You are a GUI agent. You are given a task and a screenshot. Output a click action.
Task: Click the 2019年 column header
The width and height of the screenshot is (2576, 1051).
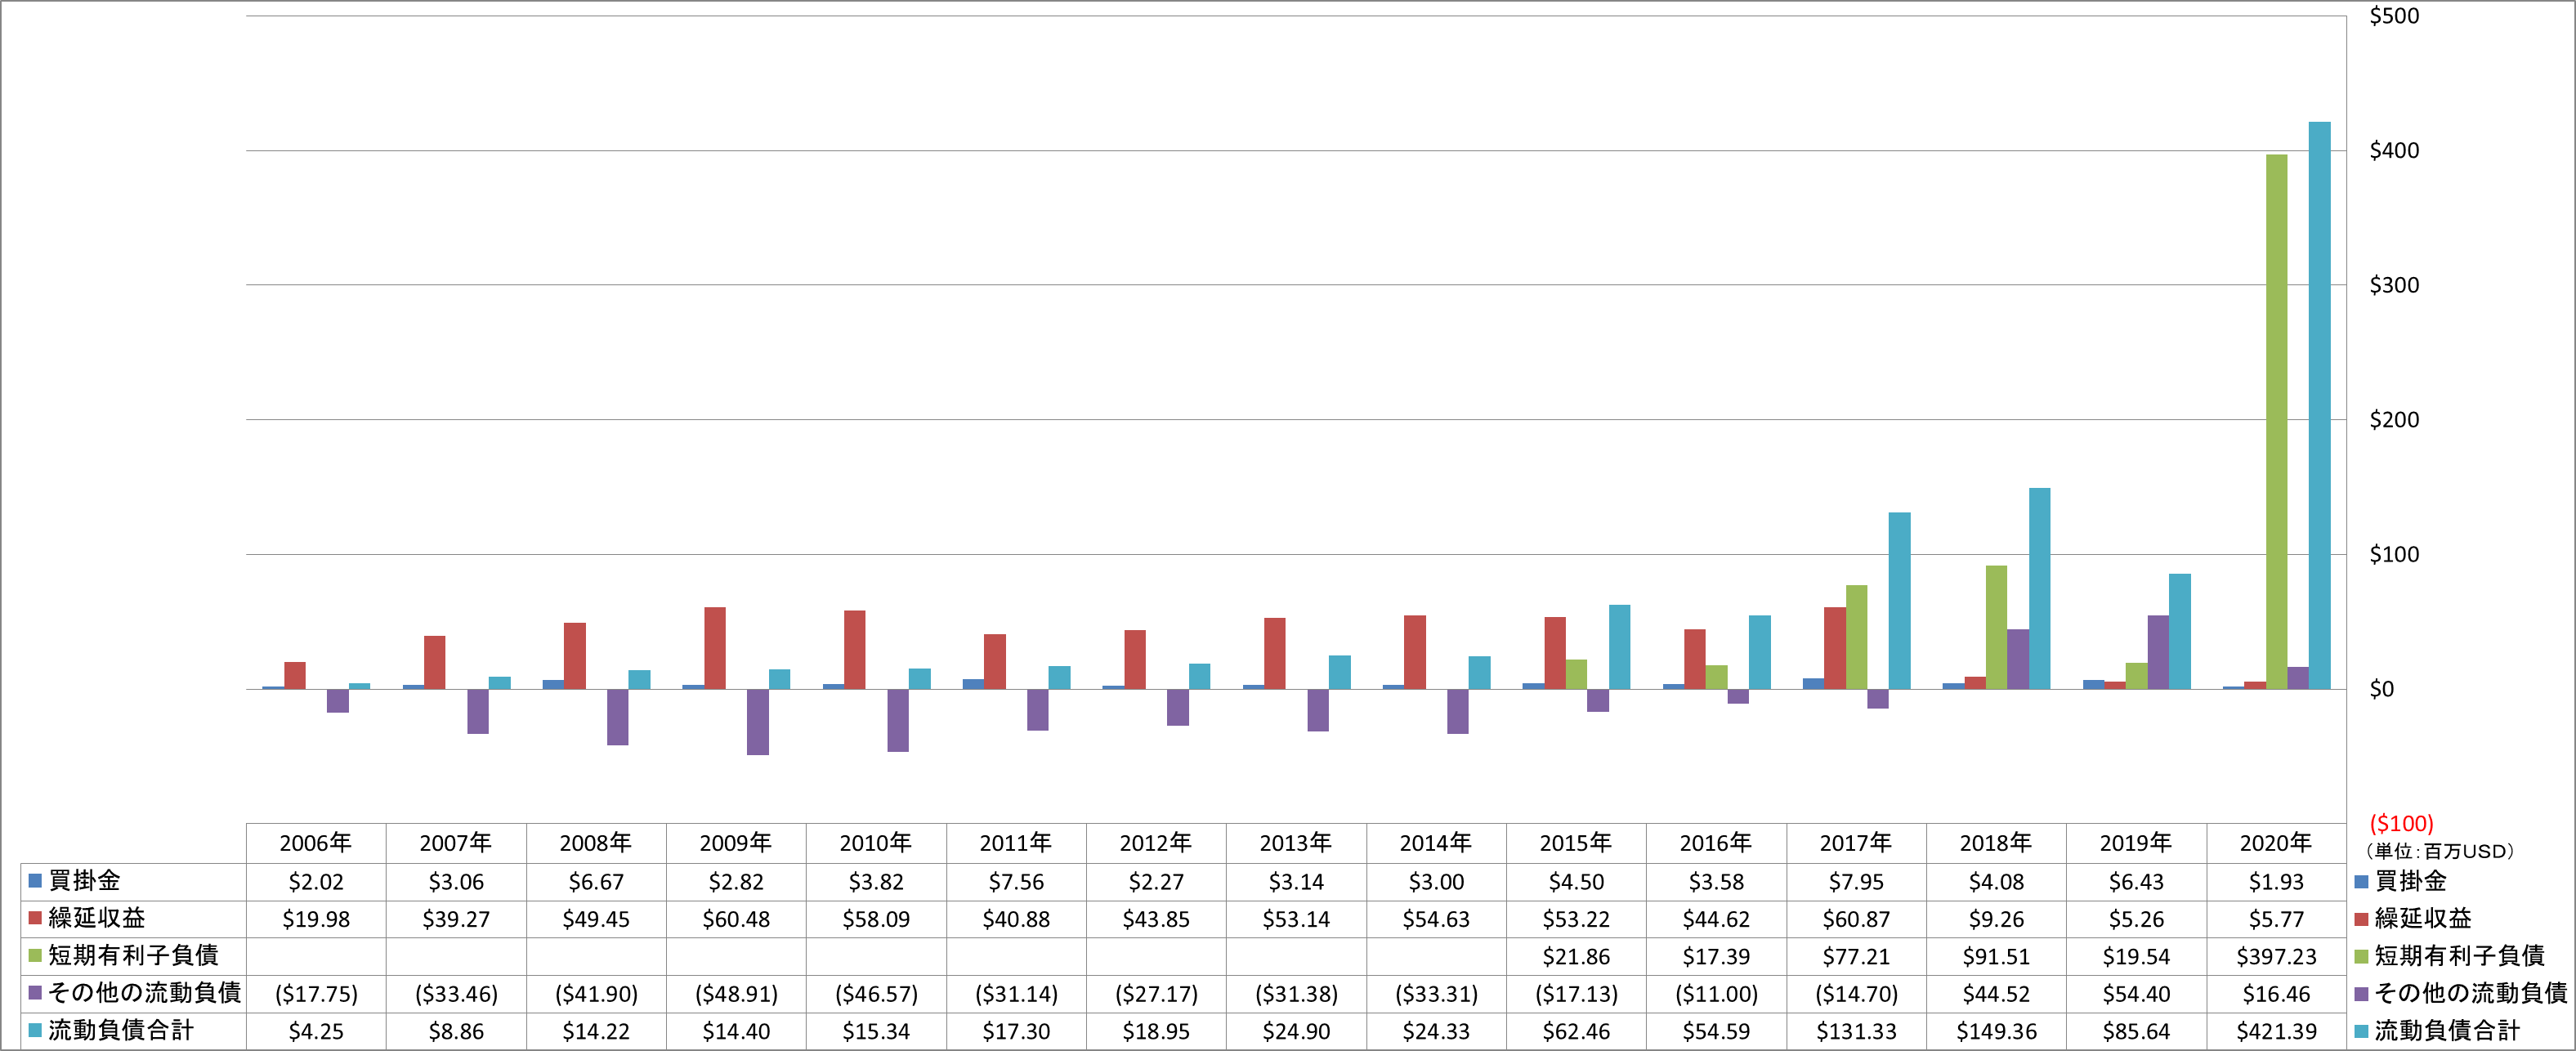click(x=2136, y=843)
